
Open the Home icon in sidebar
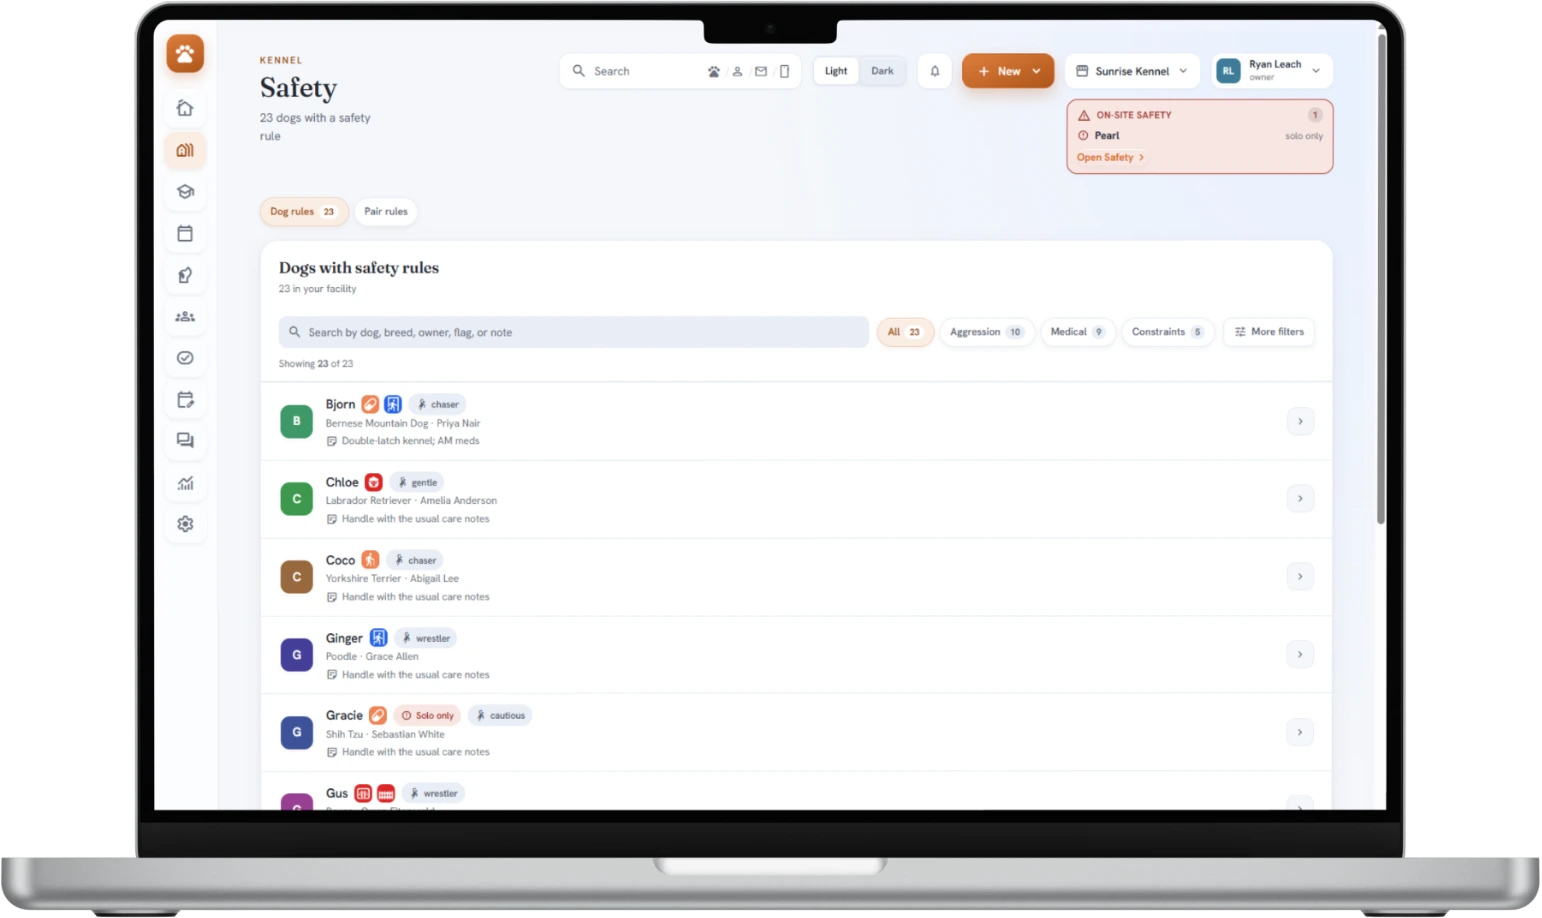coord(185,108)
